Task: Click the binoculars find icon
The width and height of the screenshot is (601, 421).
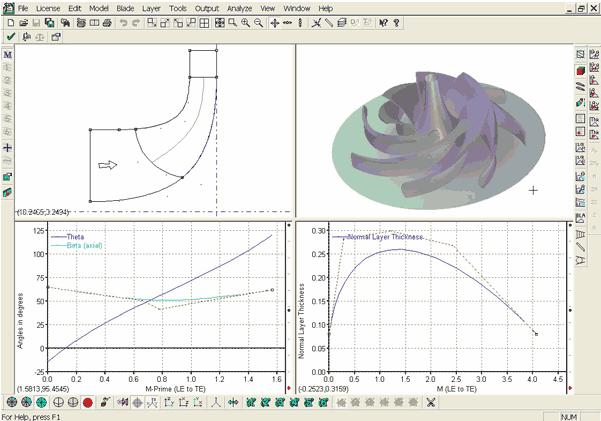Action: 65,23
